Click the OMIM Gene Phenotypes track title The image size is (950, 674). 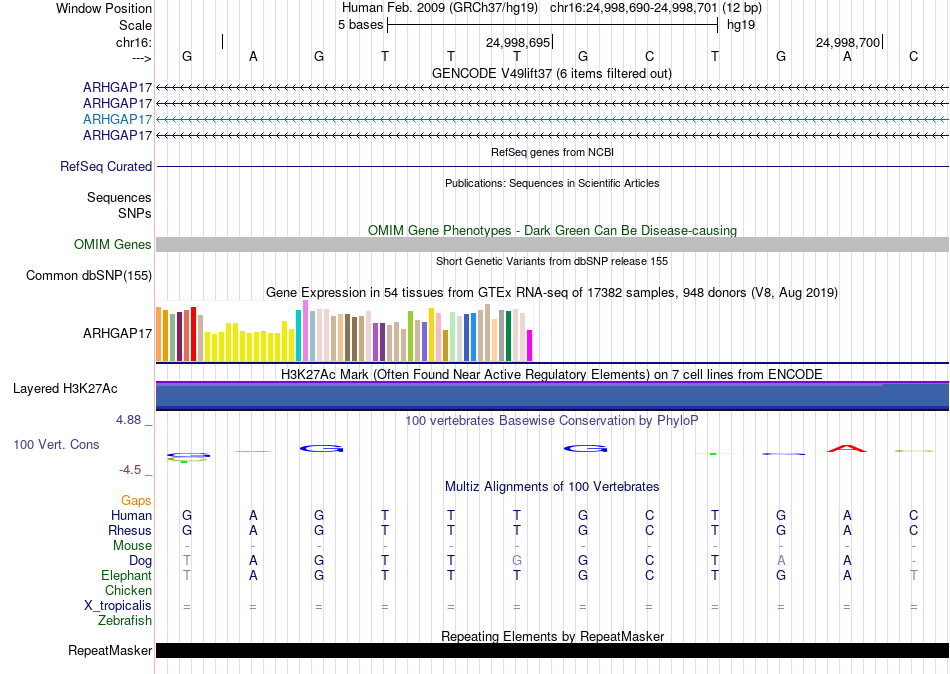[553, 230]
